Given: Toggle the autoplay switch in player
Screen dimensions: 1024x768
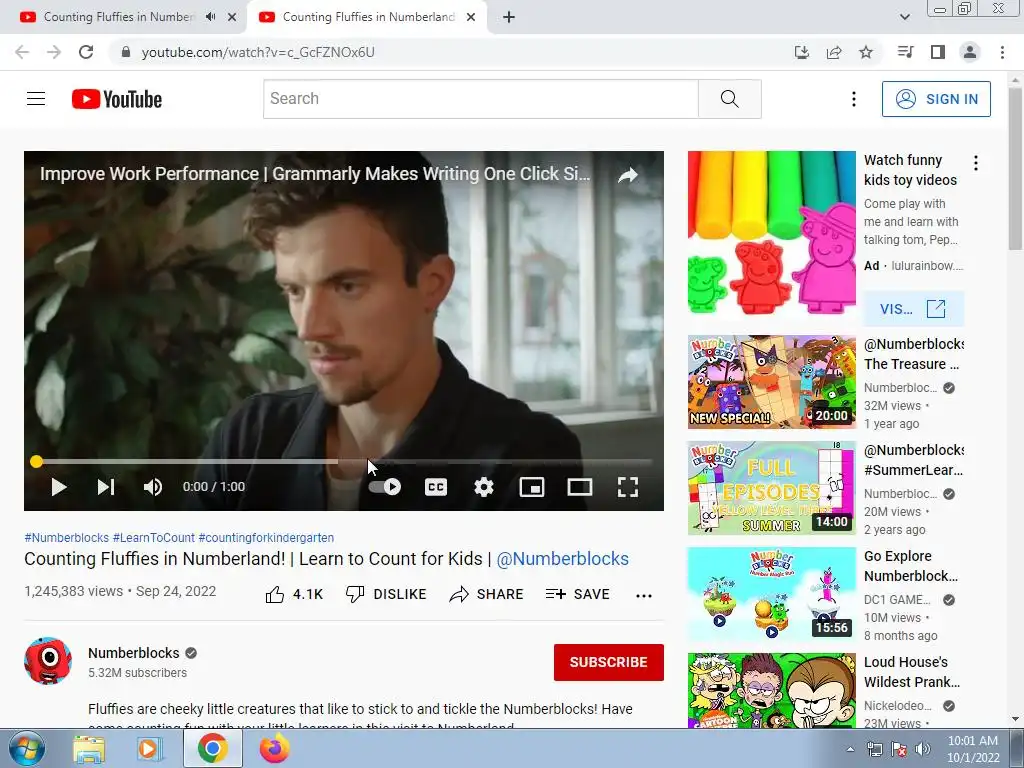Looking at the screenshot, I should 385,487.
